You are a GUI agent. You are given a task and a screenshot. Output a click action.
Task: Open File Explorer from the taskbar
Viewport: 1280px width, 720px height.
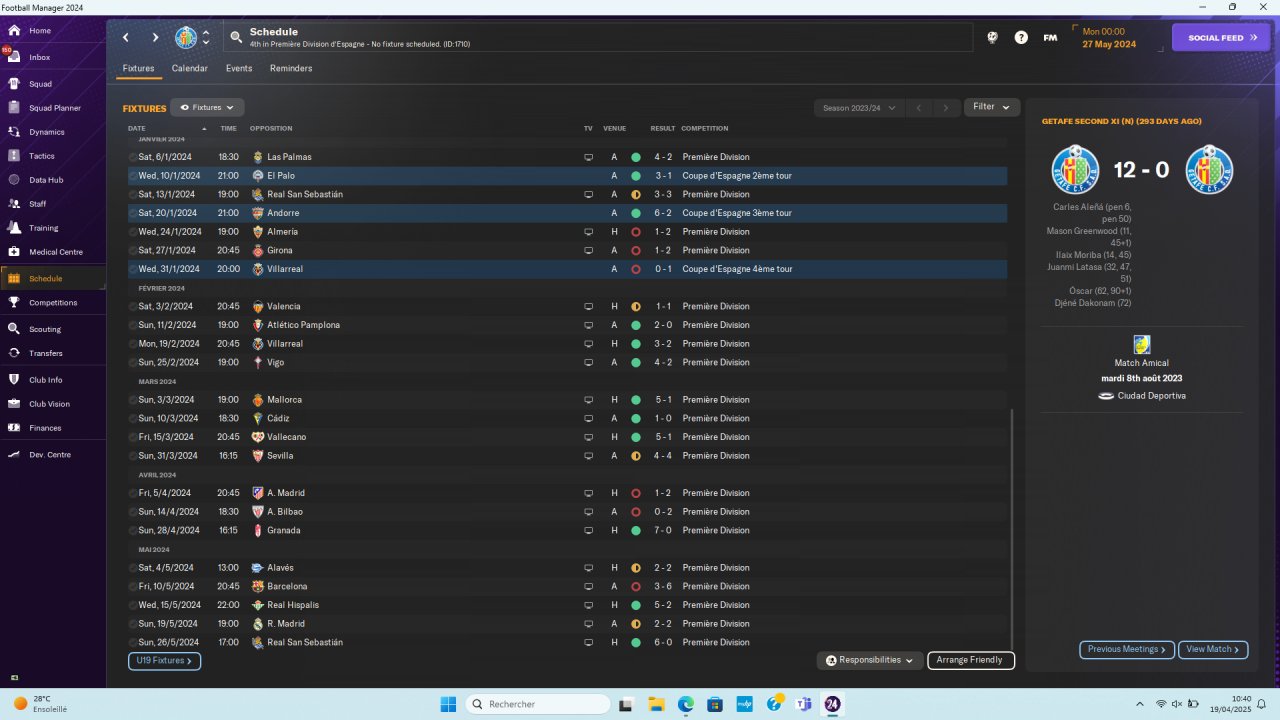657,704
